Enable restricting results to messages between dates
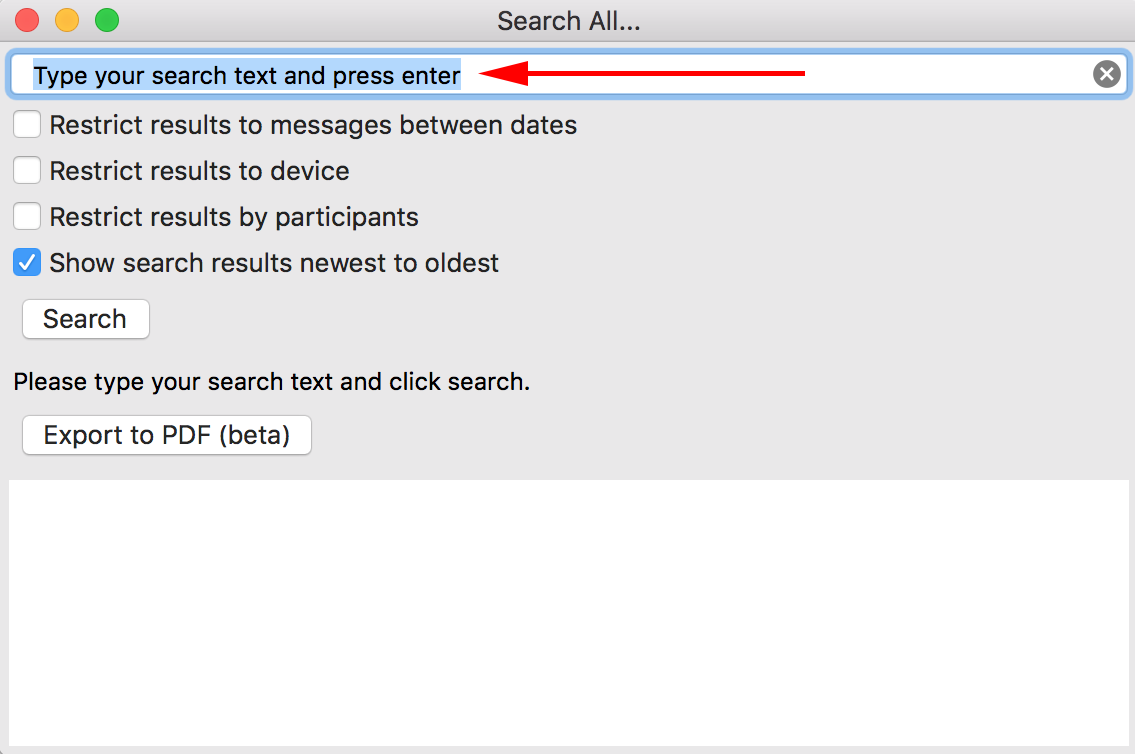Viewport: 1135px width, 754px height. [x=26, y=124]
